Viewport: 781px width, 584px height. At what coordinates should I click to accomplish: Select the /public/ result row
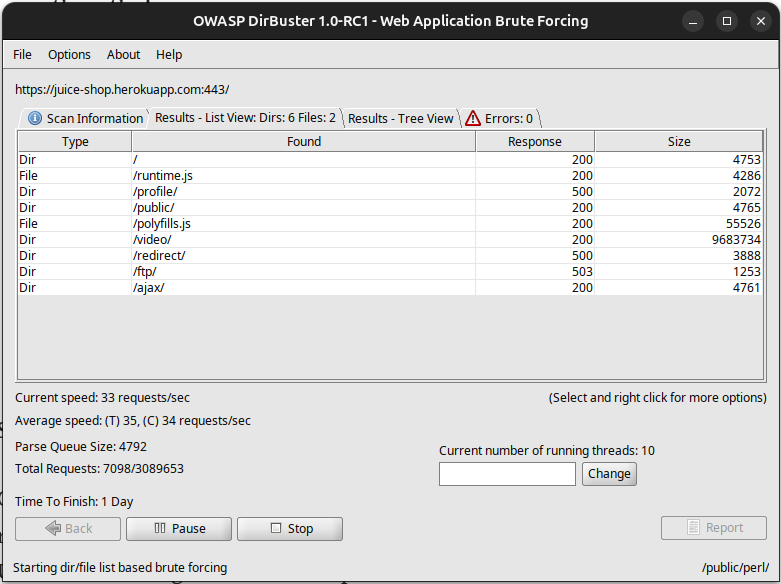(x=390, y=207)
